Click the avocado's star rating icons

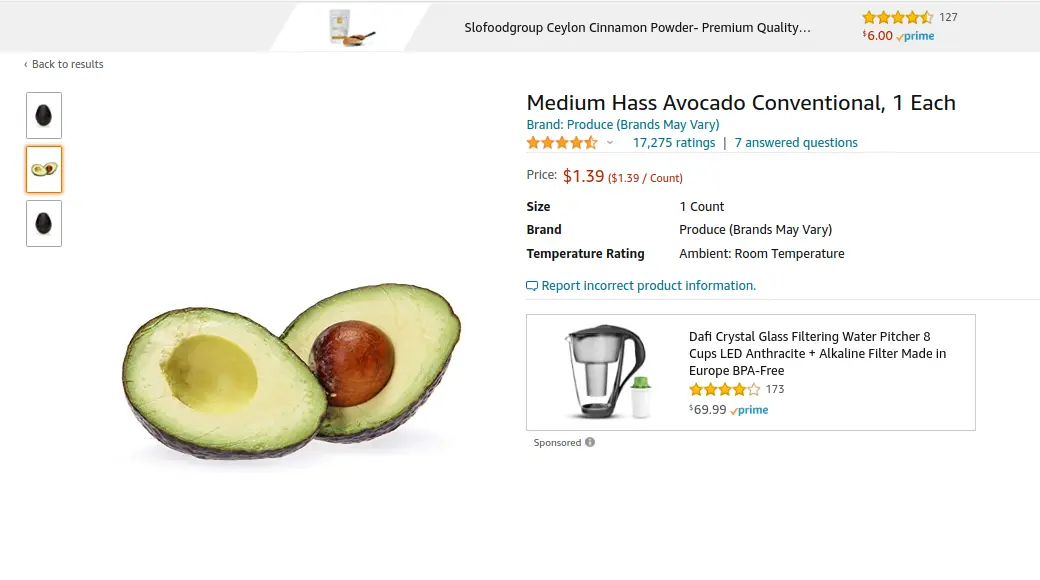click(561, 142)
